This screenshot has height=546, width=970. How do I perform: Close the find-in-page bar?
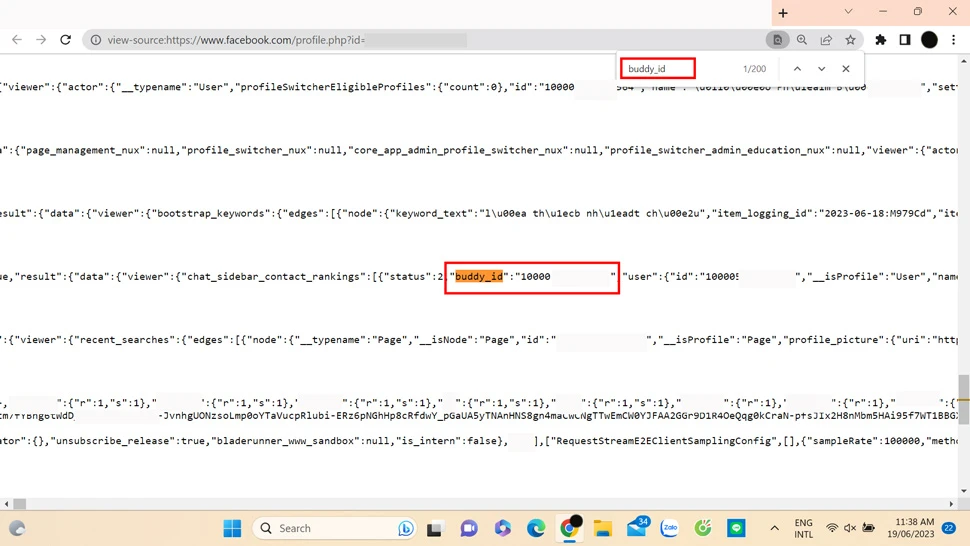(846, 69)
